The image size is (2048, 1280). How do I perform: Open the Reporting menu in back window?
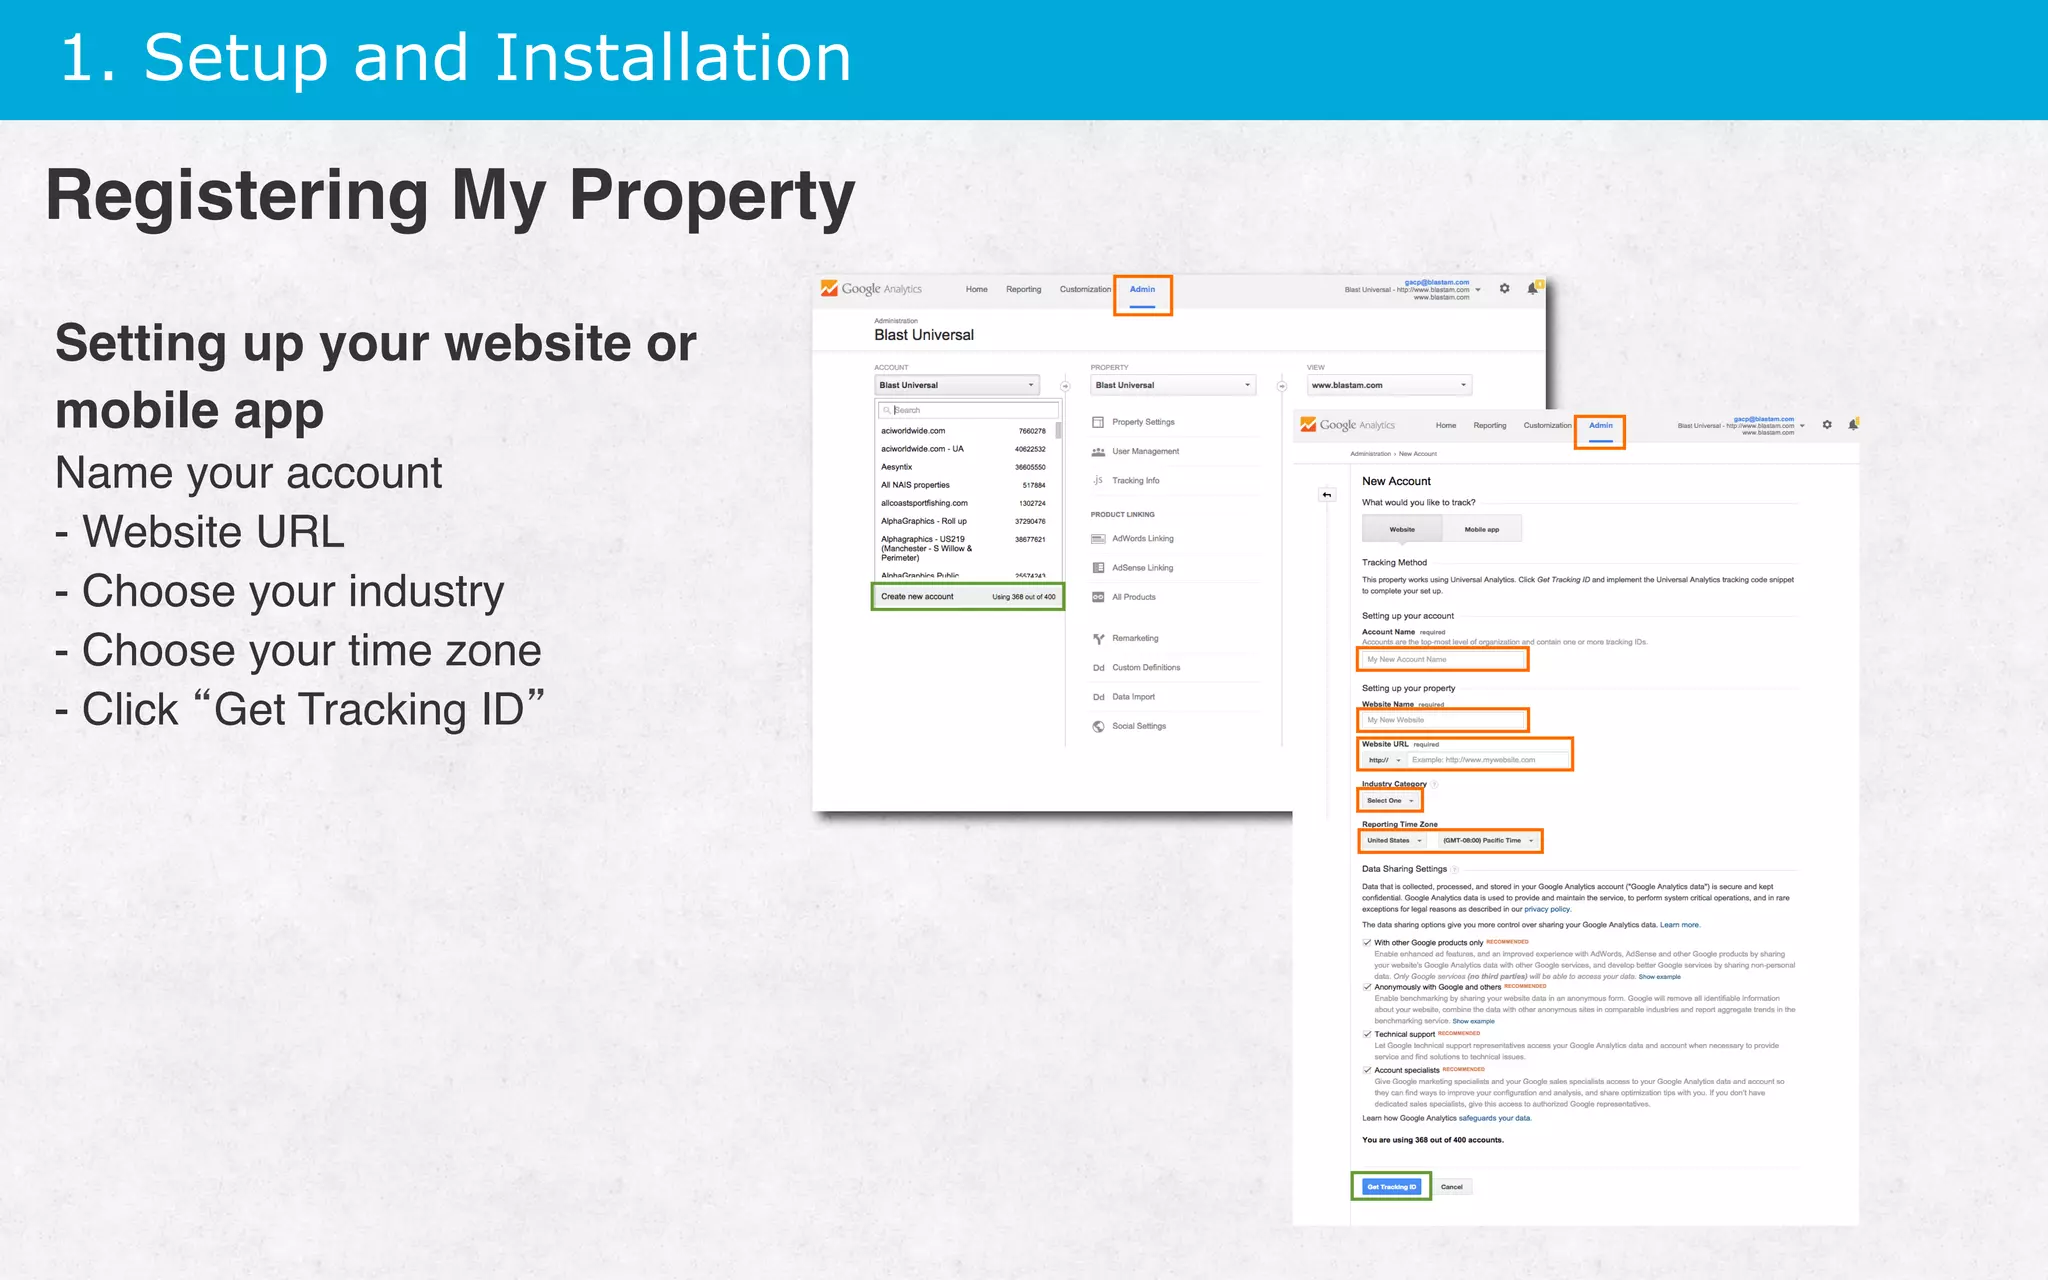tap(1023, 290)
